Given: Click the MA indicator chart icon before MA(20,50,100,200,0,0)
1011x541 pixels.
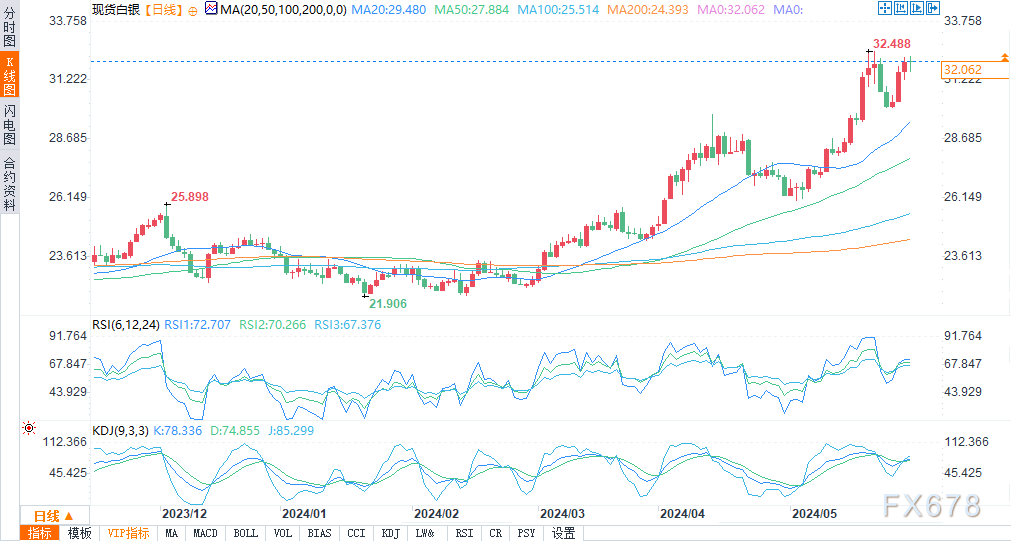Looking at the screenshot, I should (x=210, y=8).
